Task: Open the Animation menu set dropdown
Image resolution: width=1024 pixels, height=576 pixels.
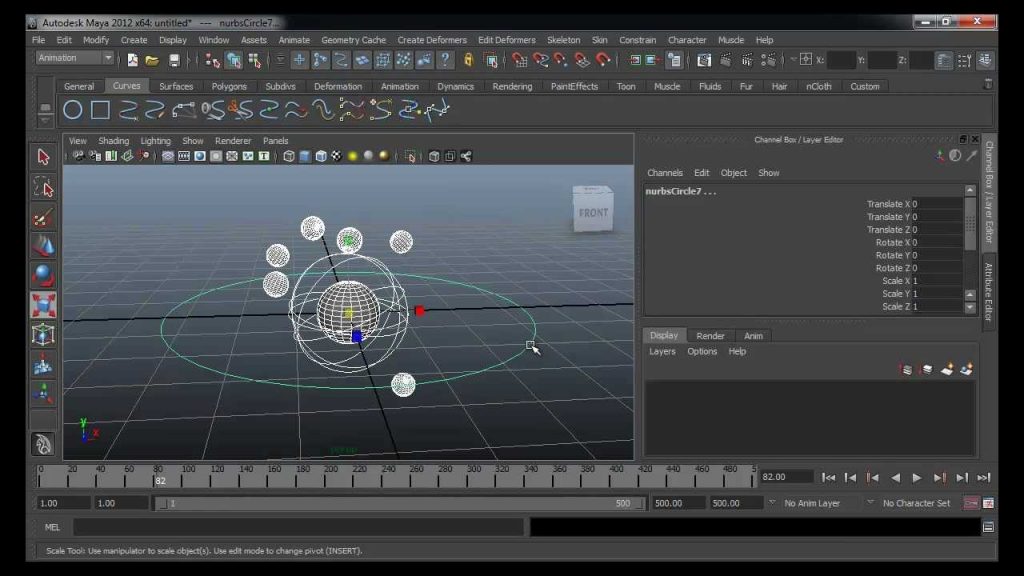Action: (x=74, y=58)
